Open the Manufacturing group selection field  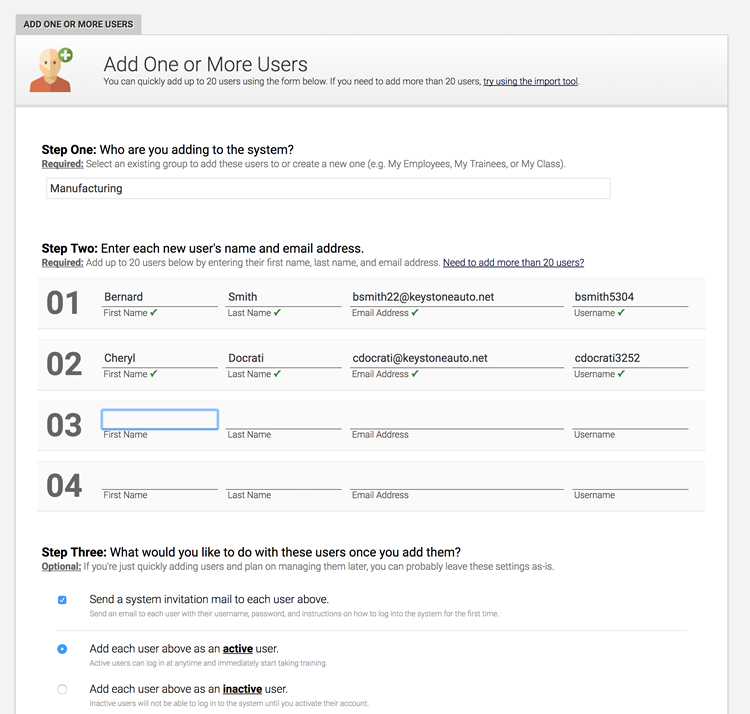328,188
